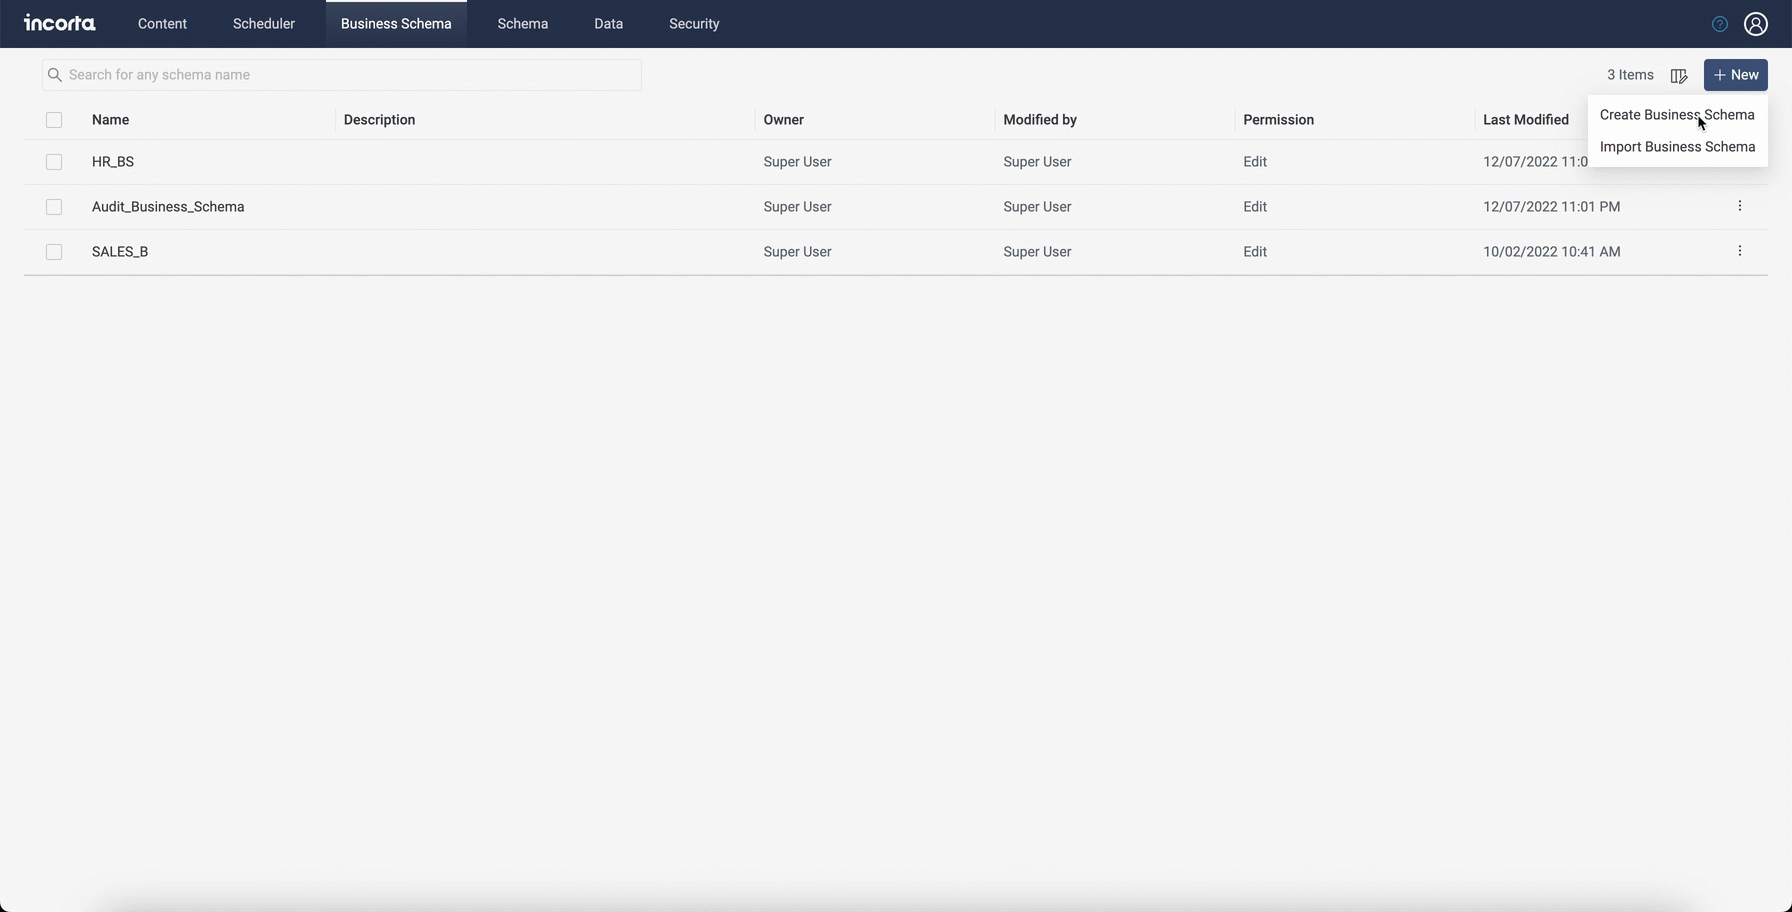Switch to the Scheduler tab
This screenshot has width=1792, height=912.
point(264,24)
